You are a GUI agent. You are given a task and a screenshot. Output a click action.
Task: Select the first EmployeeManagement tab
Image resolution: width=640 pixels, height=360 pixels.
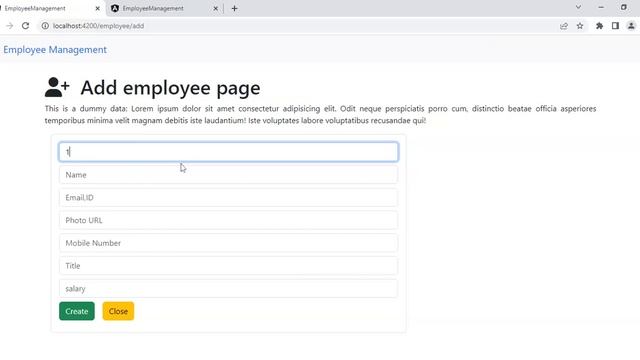pyautogui.click(x=51, y=8)
